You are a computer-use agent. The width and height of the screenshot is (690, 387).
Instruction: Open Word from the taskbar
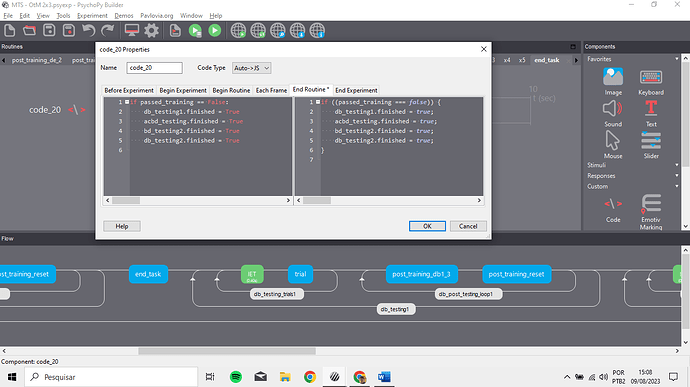pos(384,377)
